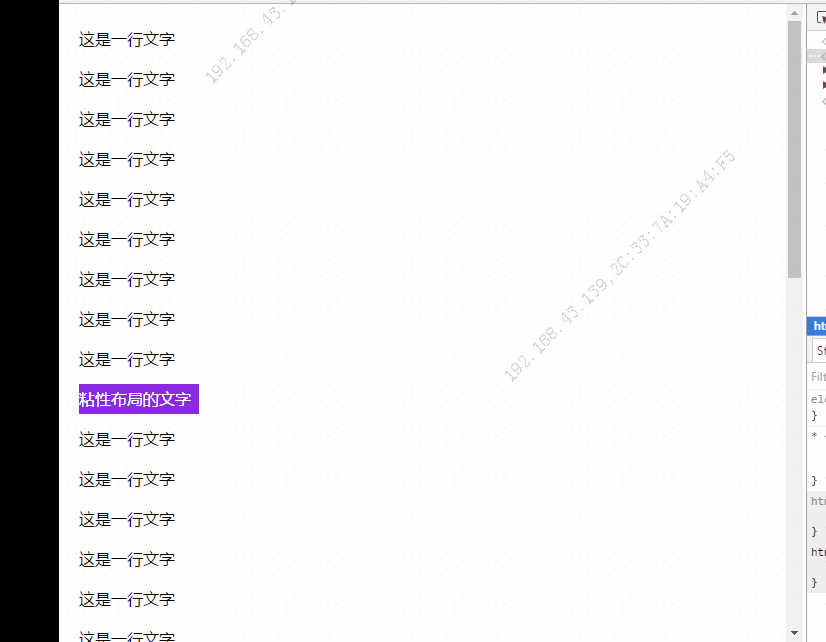Focus the Filter styles input field

pos(818,377)
